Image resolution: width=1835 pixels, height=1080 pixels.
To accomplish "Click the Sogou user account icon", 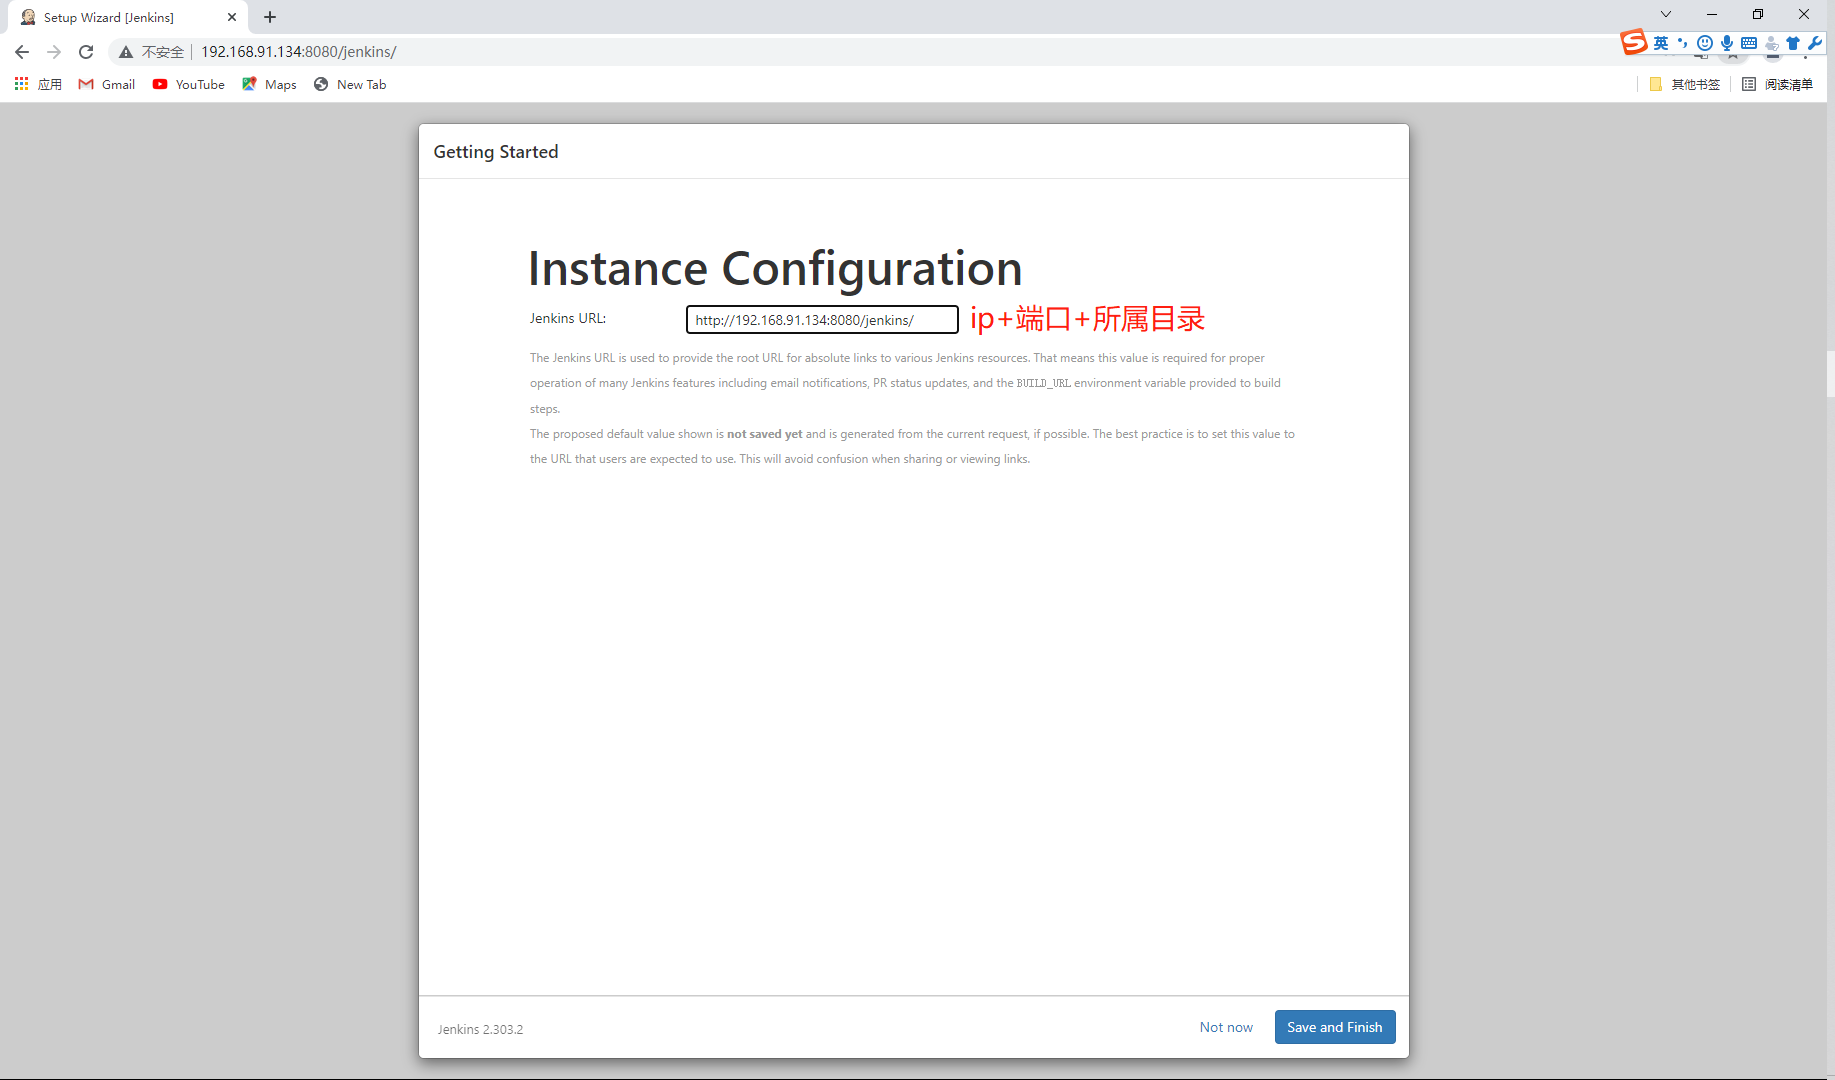I will coord(1771,42).
